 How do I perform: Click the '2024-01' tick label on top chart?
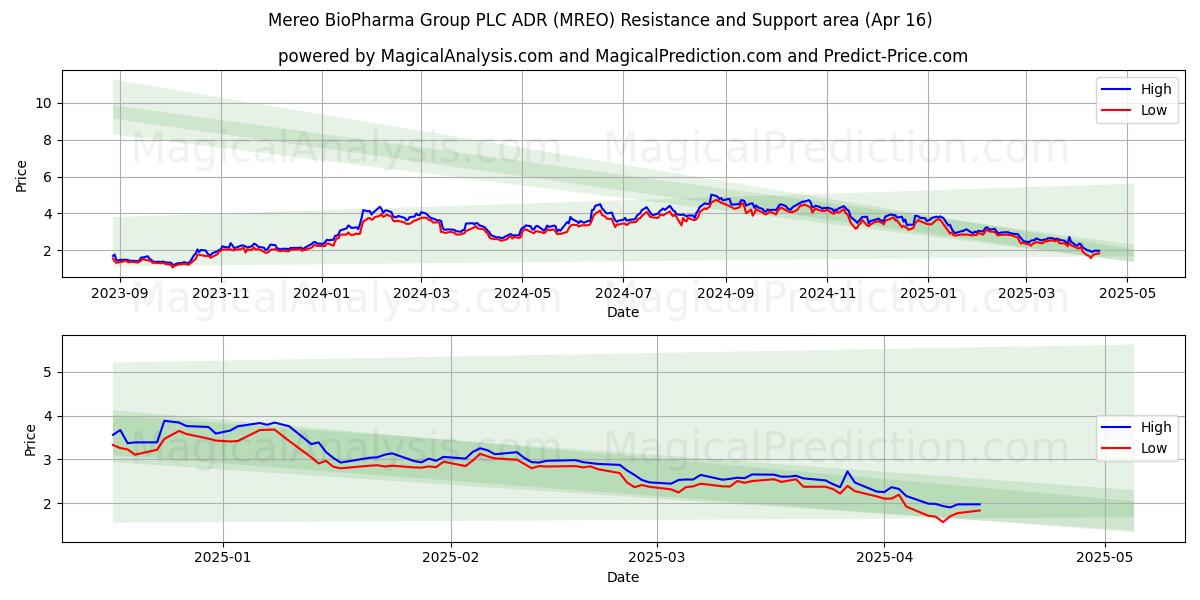click(321, 294)
